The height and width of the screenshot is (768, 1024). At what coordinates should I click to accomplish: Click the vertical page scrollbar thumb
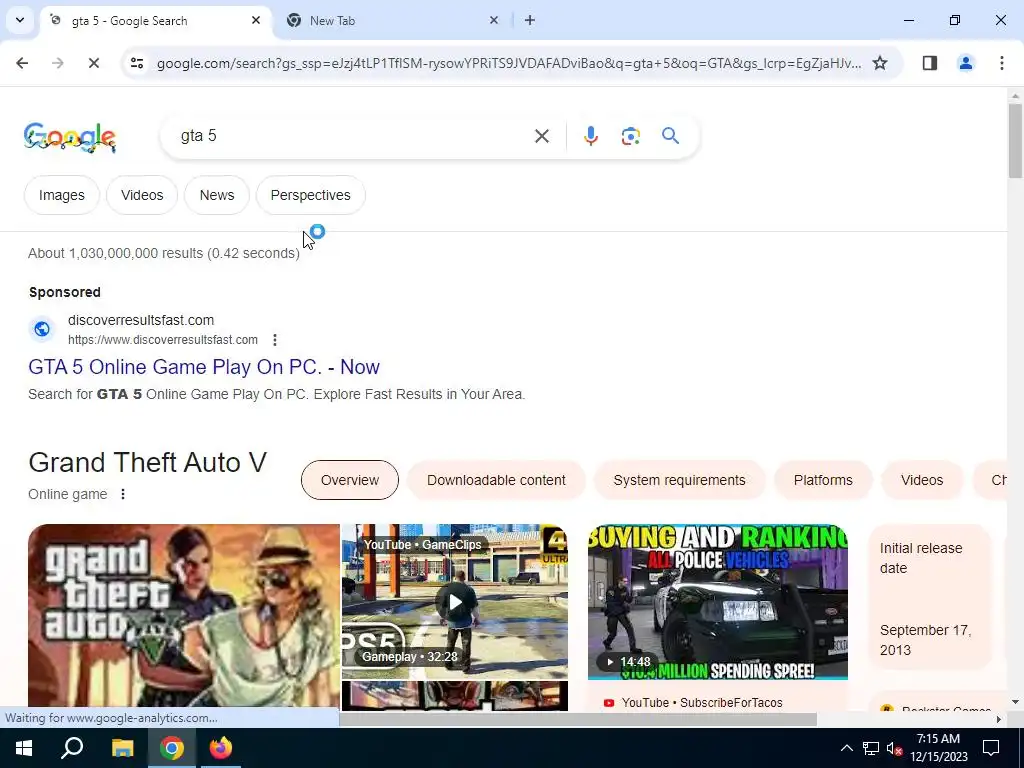click(x=1015, y=140)
